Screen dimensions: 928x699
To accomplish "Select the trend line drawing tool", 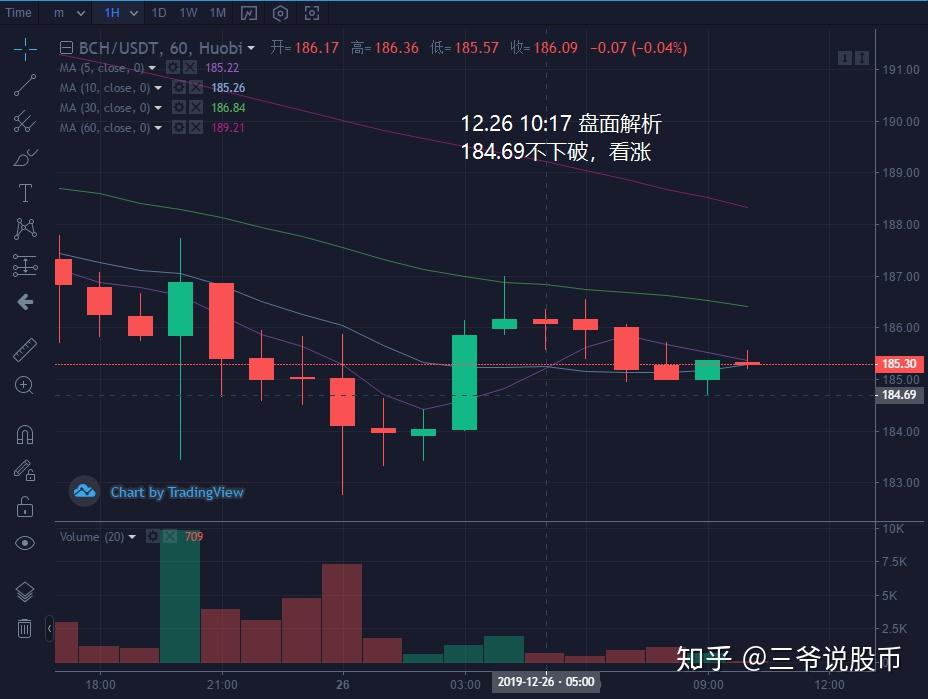I will coord(25,85).
